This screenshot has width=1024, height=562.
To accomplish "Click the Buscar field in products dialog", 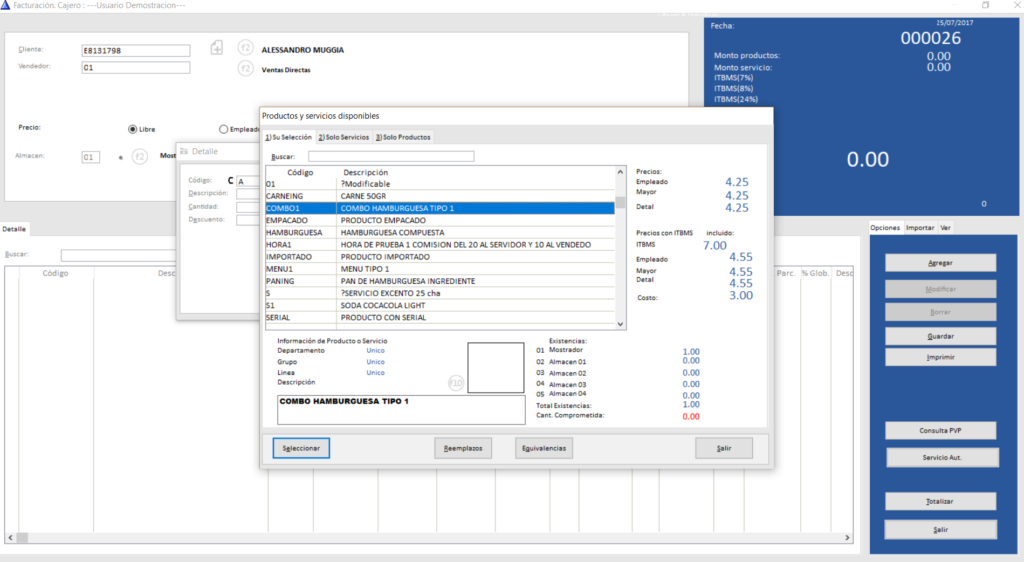I will click(x=391, y=156).
